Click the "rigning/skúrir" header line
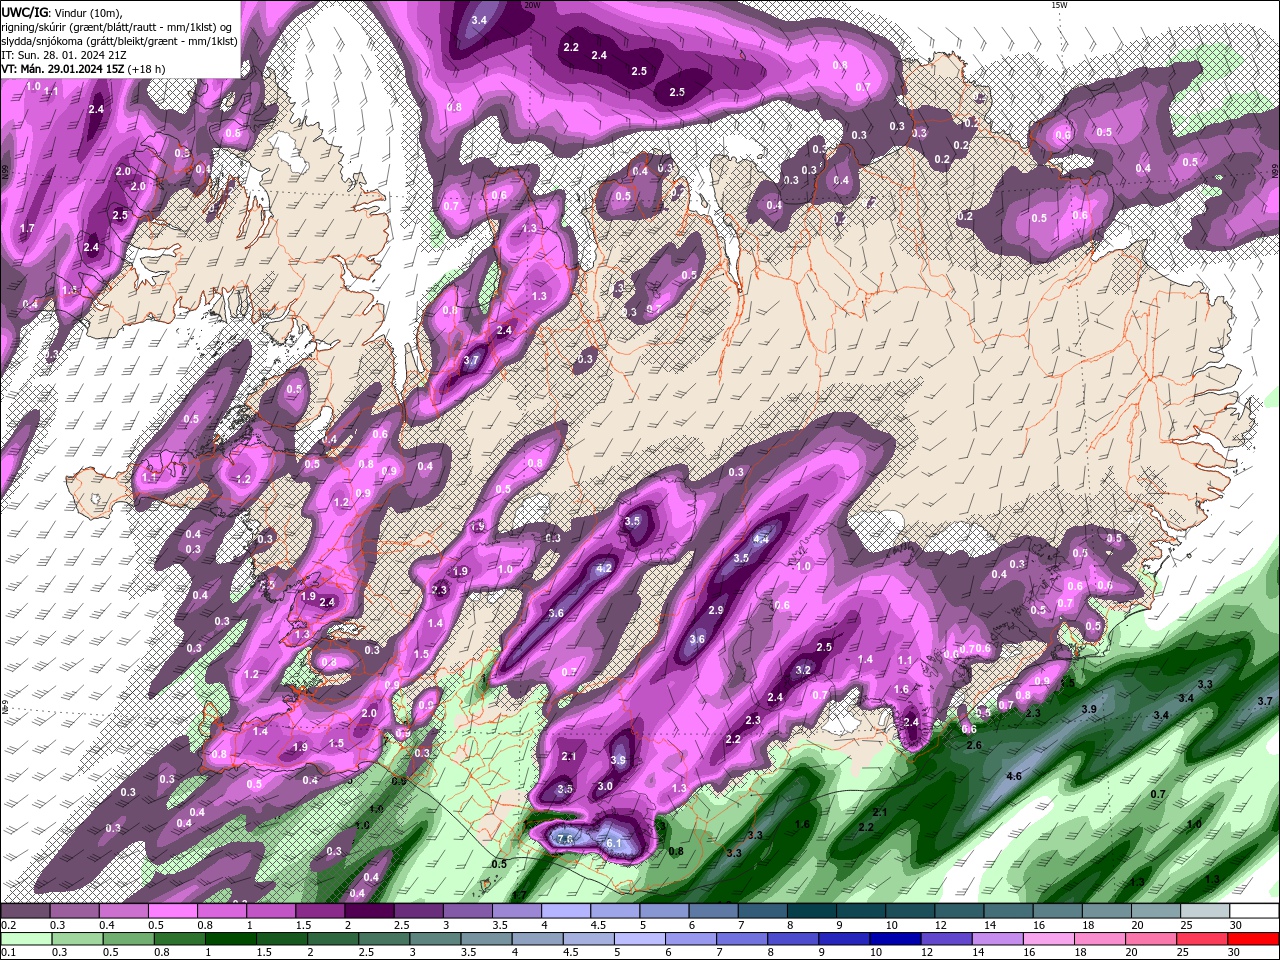 pyautogui.click(x=117, y=27)
